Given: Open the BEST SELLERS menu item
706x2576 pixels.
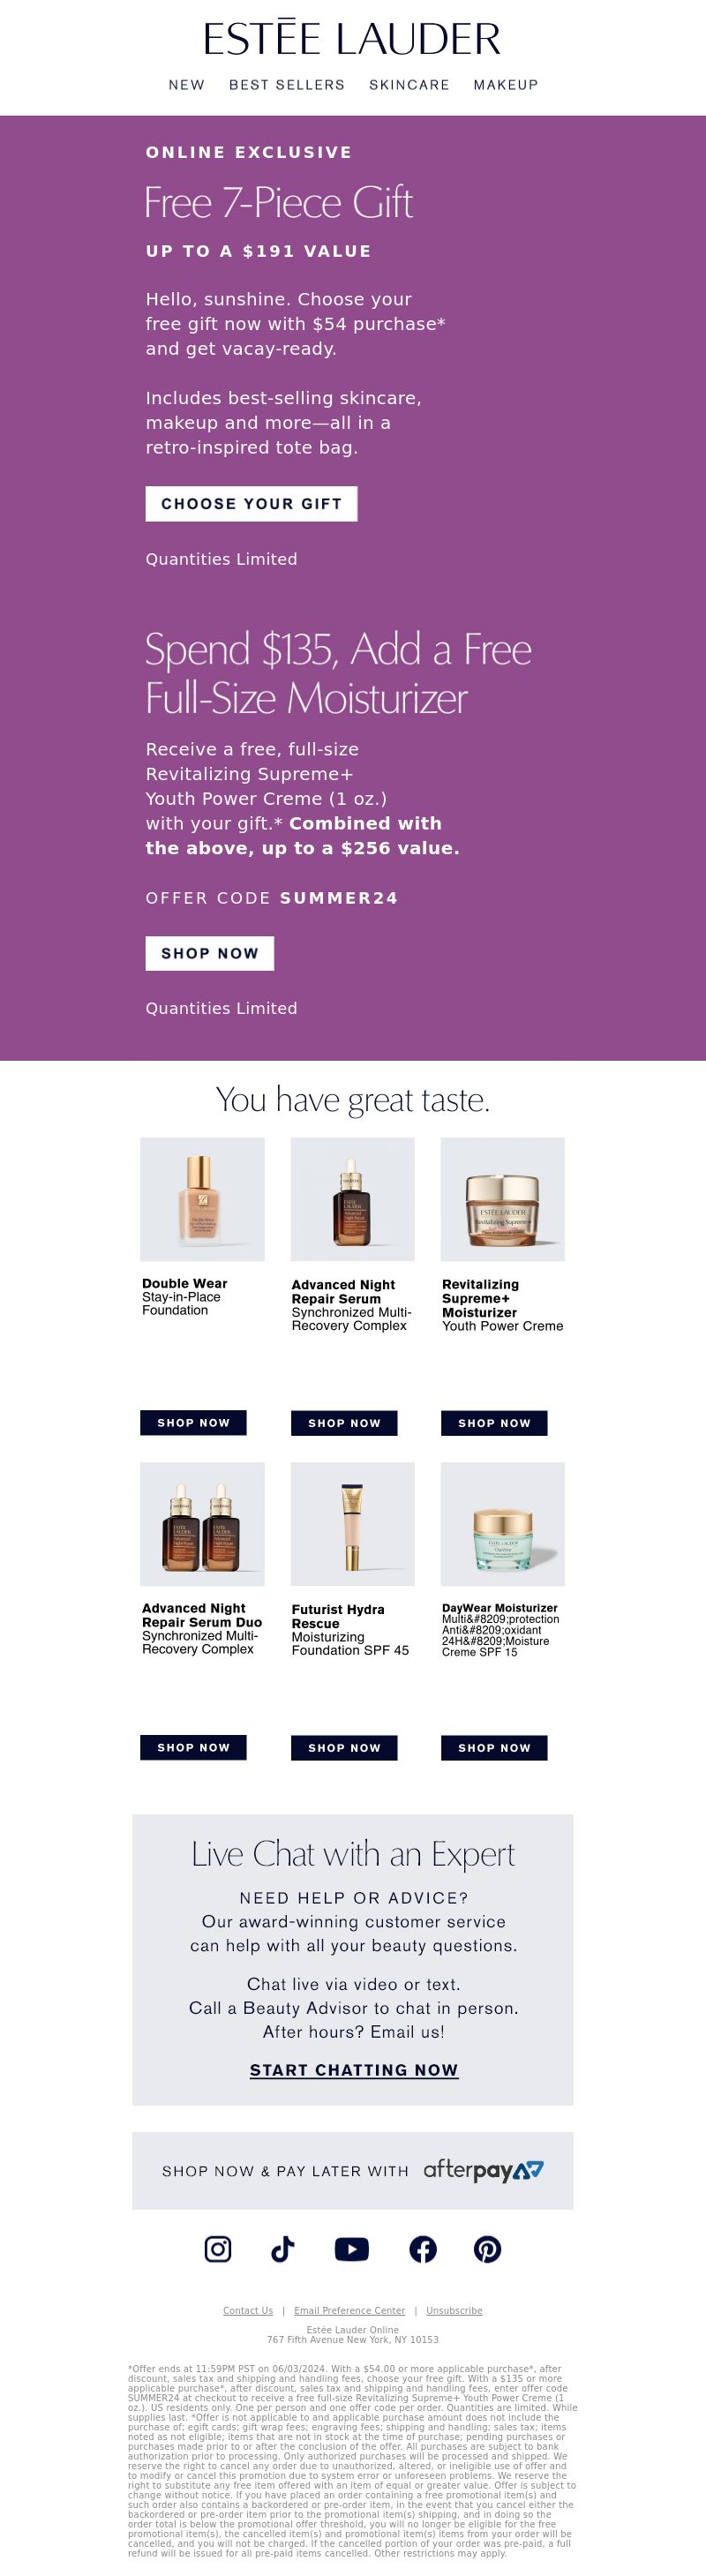Looking at the screenshot, I should (x=287, y=85).
